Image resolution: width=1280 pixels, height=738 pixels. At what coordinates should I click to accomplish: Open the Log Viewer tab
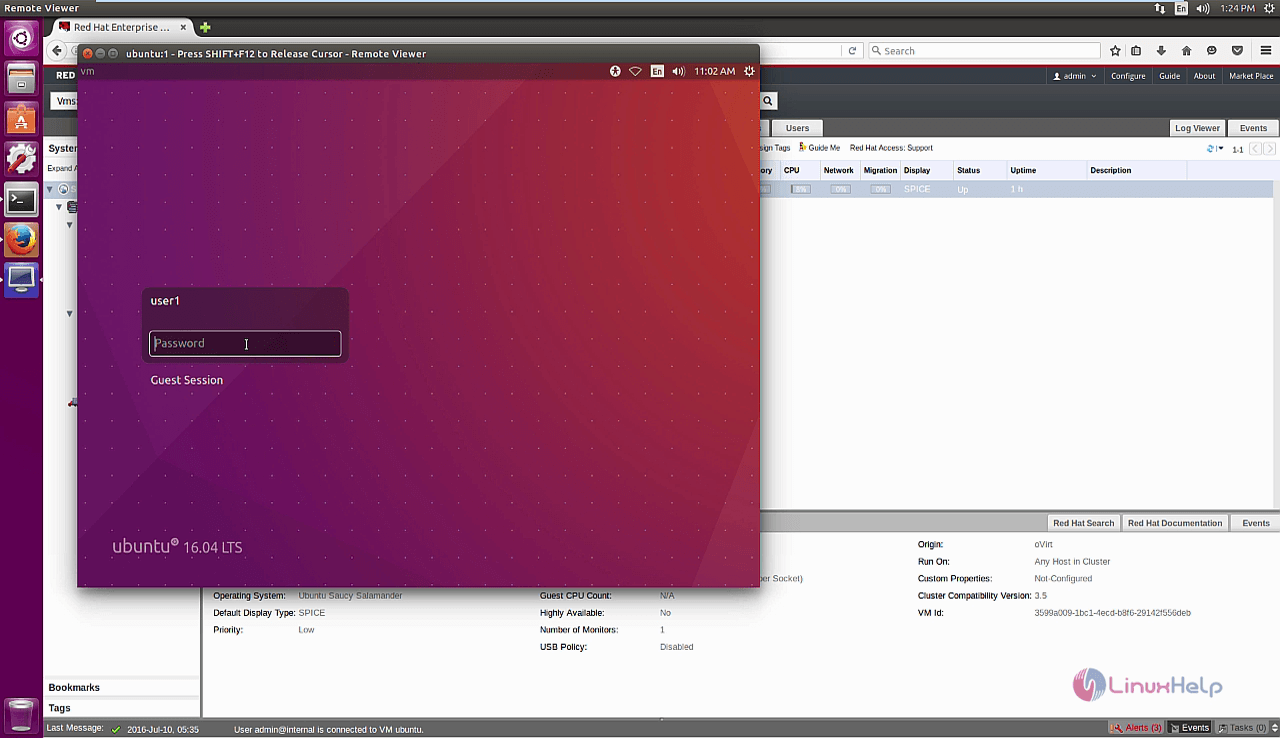[1197, 128]
